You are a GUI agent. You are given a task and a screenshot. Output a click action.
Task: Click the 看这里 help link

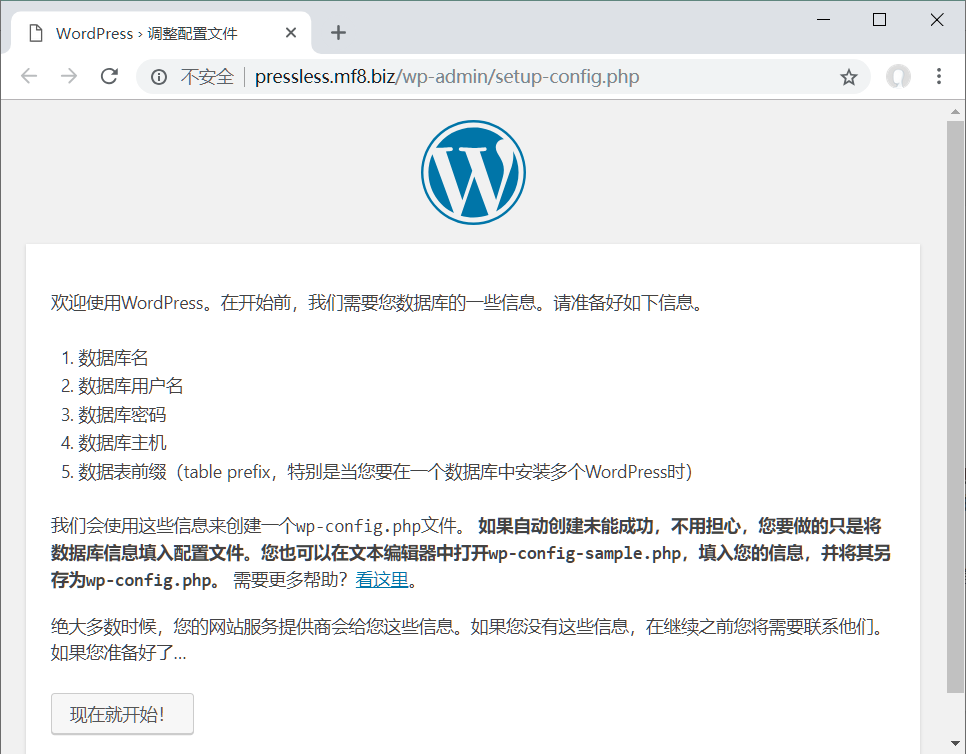[382, 580]
